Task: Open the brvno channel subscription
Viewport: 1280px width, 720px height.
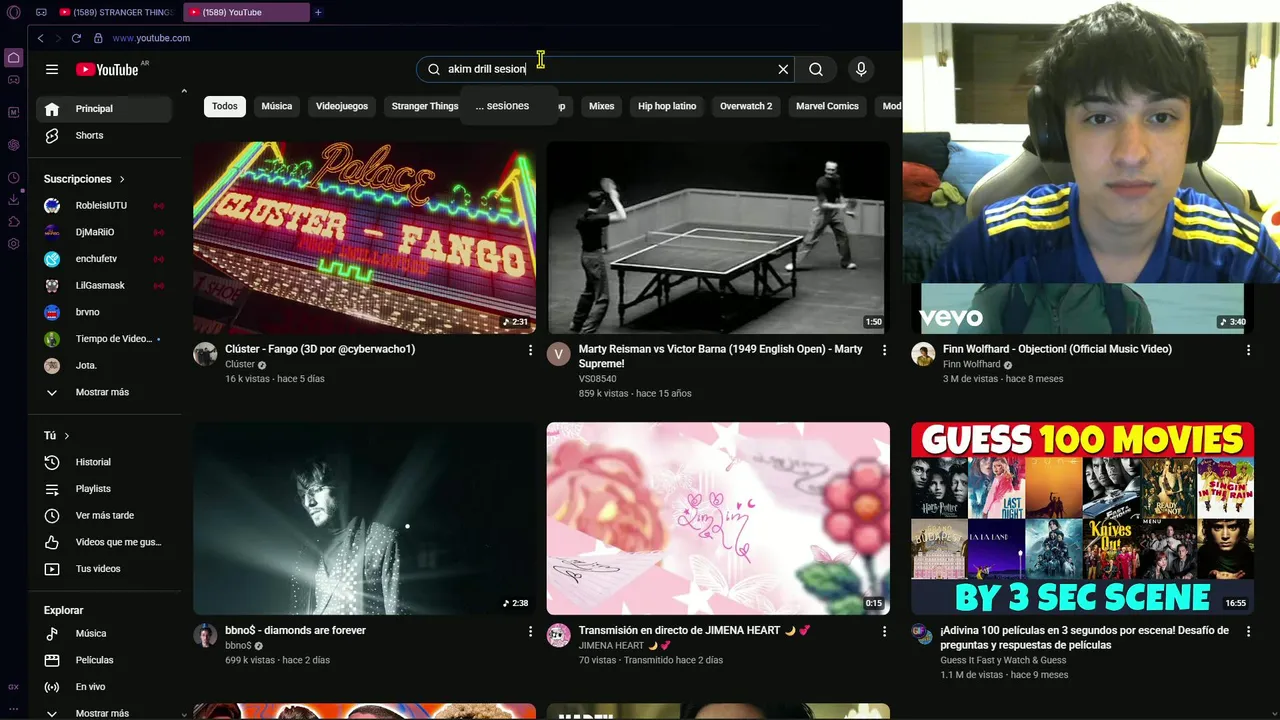Action: [x=104, y=312]
